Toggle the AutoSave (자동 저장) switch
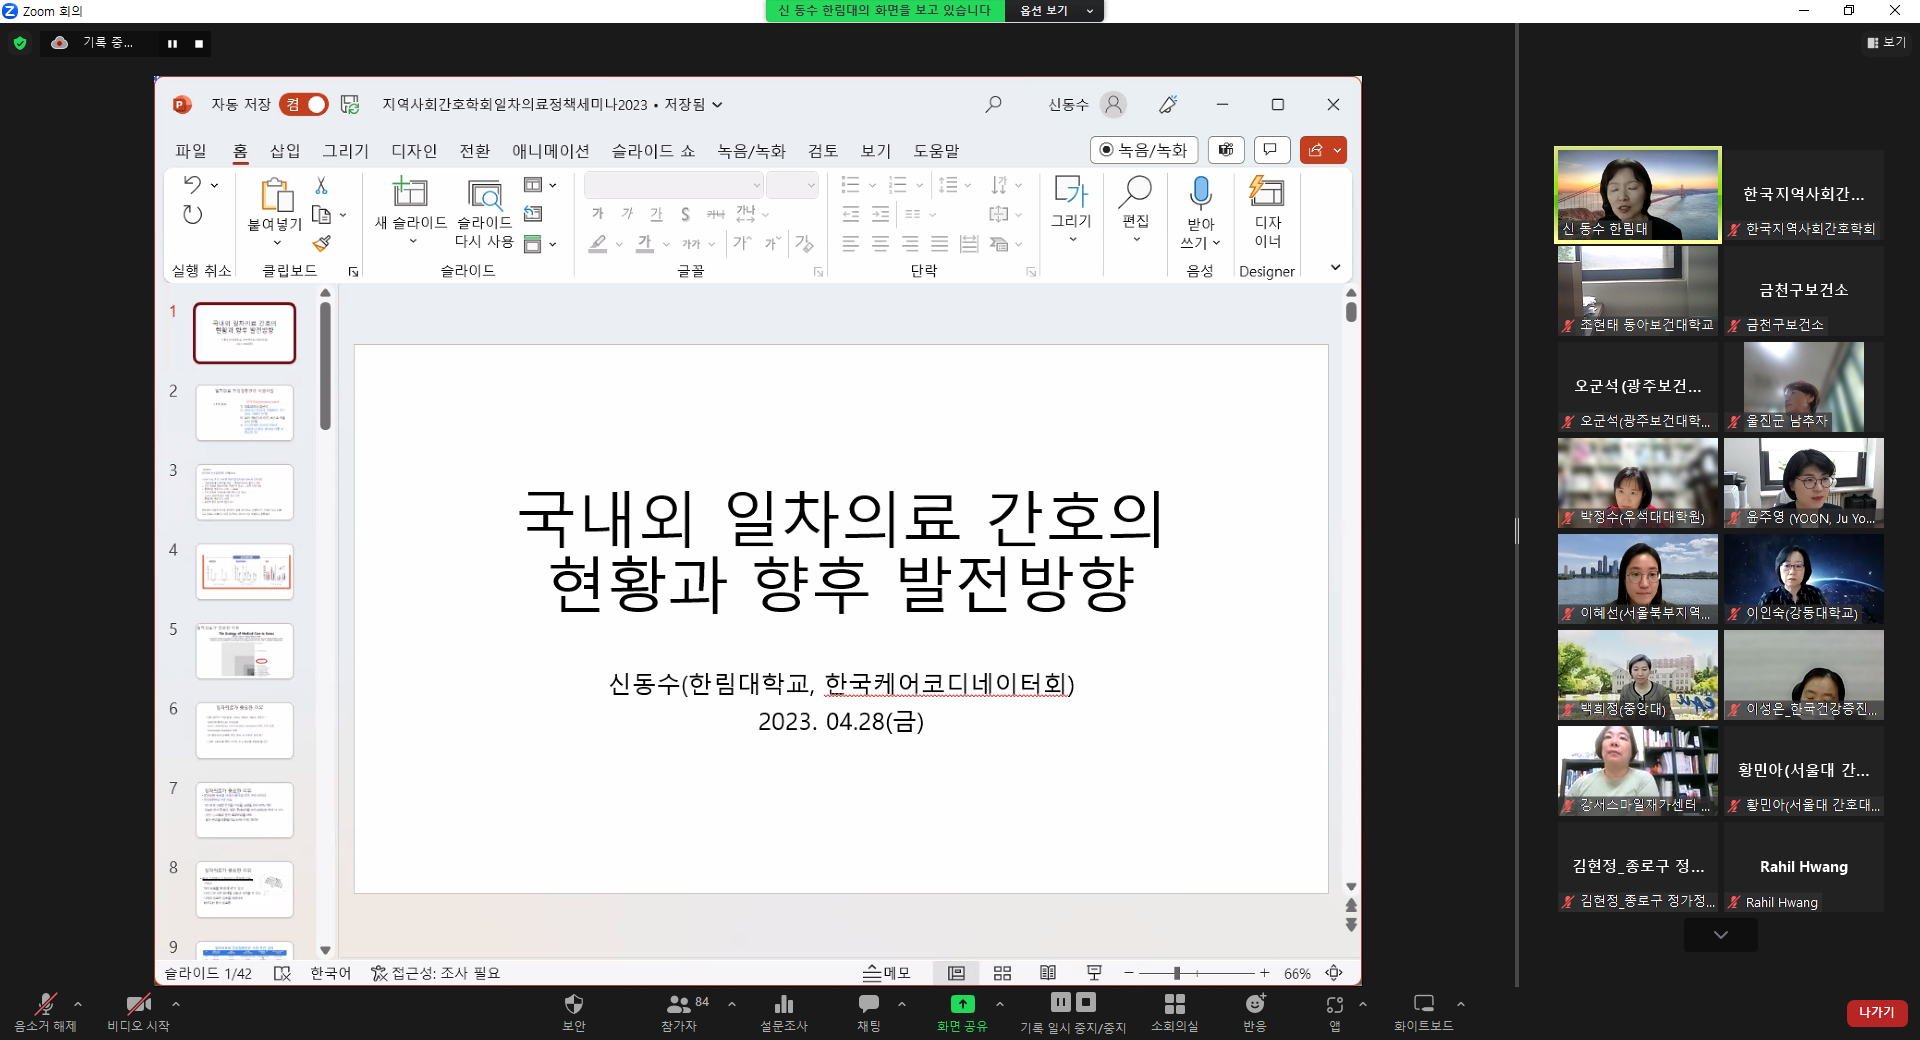 [x=304, y=104]
